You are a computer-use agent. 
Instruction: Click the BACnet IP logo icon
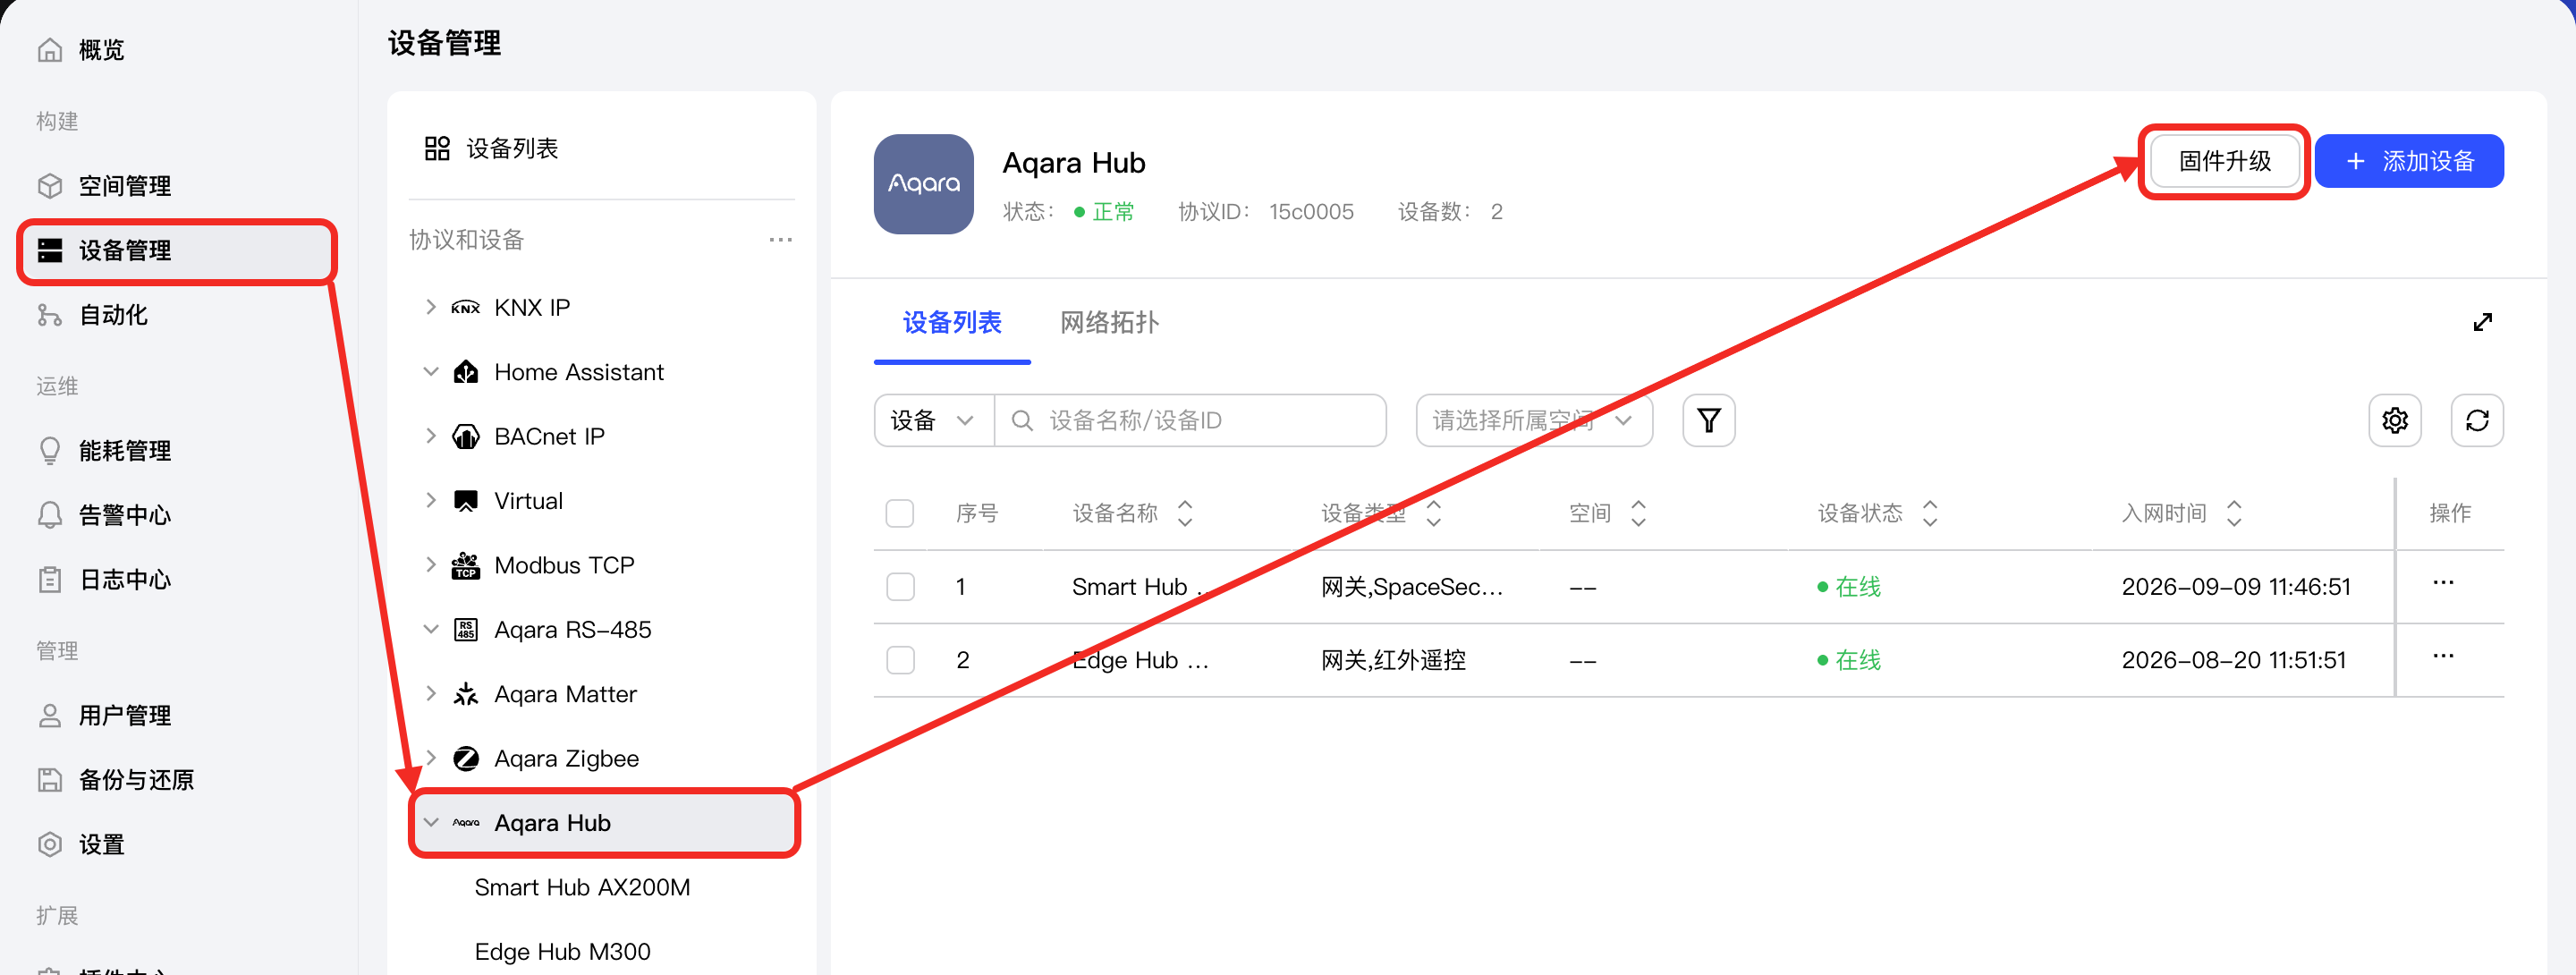pyautogui.click(x=466, y=437)
